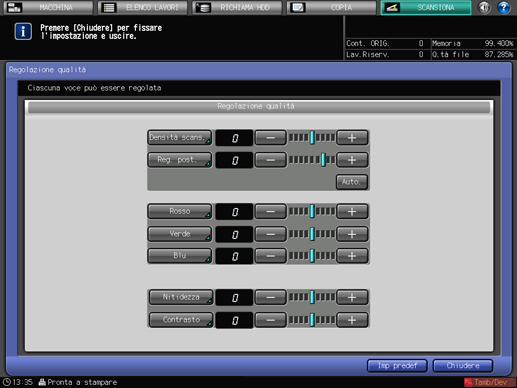Decrease Reg. post. with minus button

coord(270,160)
